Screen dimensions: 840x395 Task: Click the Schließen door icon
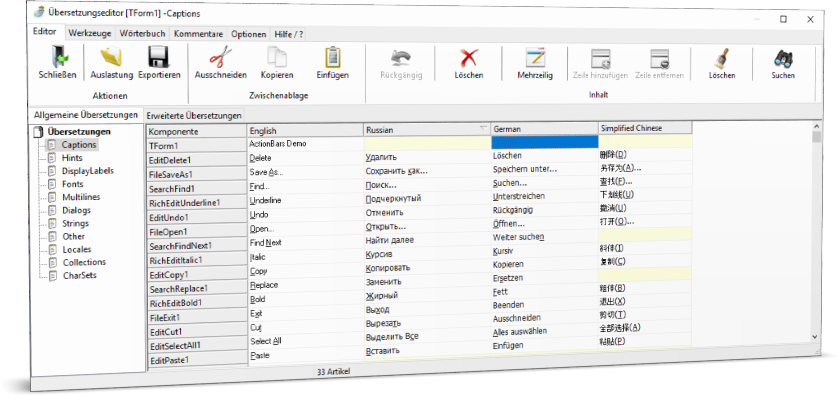point(57,57)
